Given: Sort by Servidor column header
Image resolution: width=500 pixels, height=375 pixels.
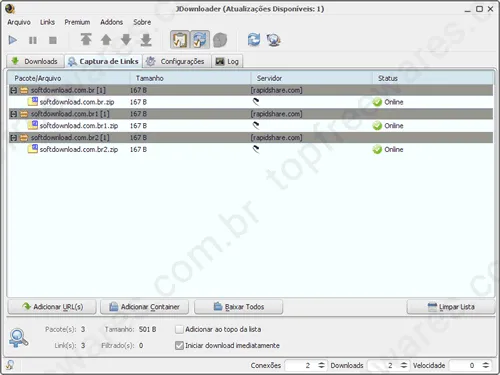Looking at the screenshot, I should [x=311, y=78].
